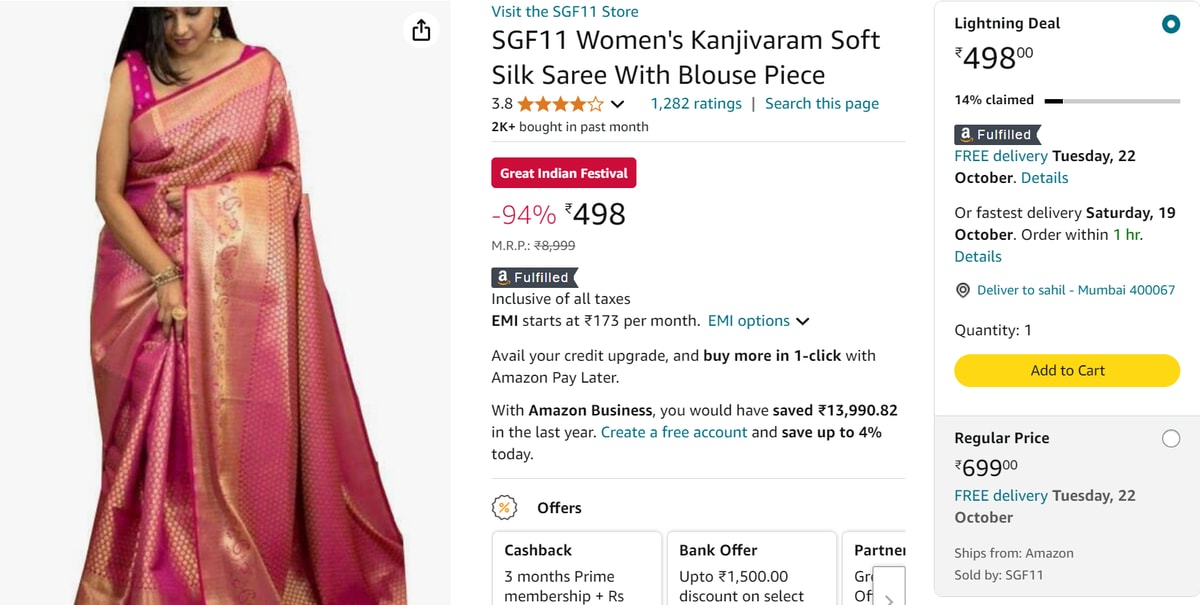This screenshot has height=605, width=1200.
Task: Click the share icon on product image
Action: pyautogui.click(x=421, y=30)
